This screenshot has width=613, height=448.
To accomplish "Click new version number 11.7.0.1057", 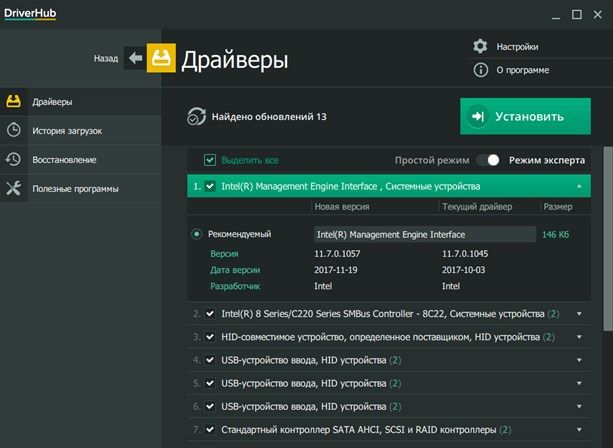I will tap(337, 254).
